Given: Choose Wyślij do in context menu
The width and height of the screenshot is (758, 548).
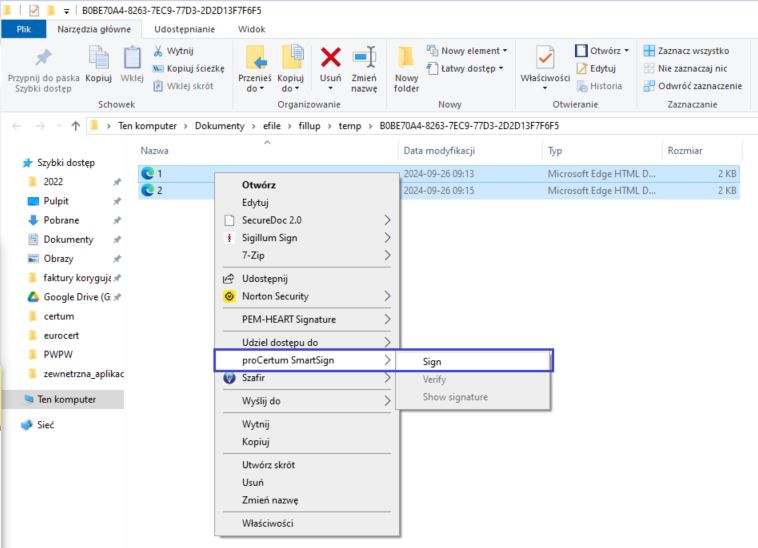Looking at the screenshot, I should pos(307,401).
